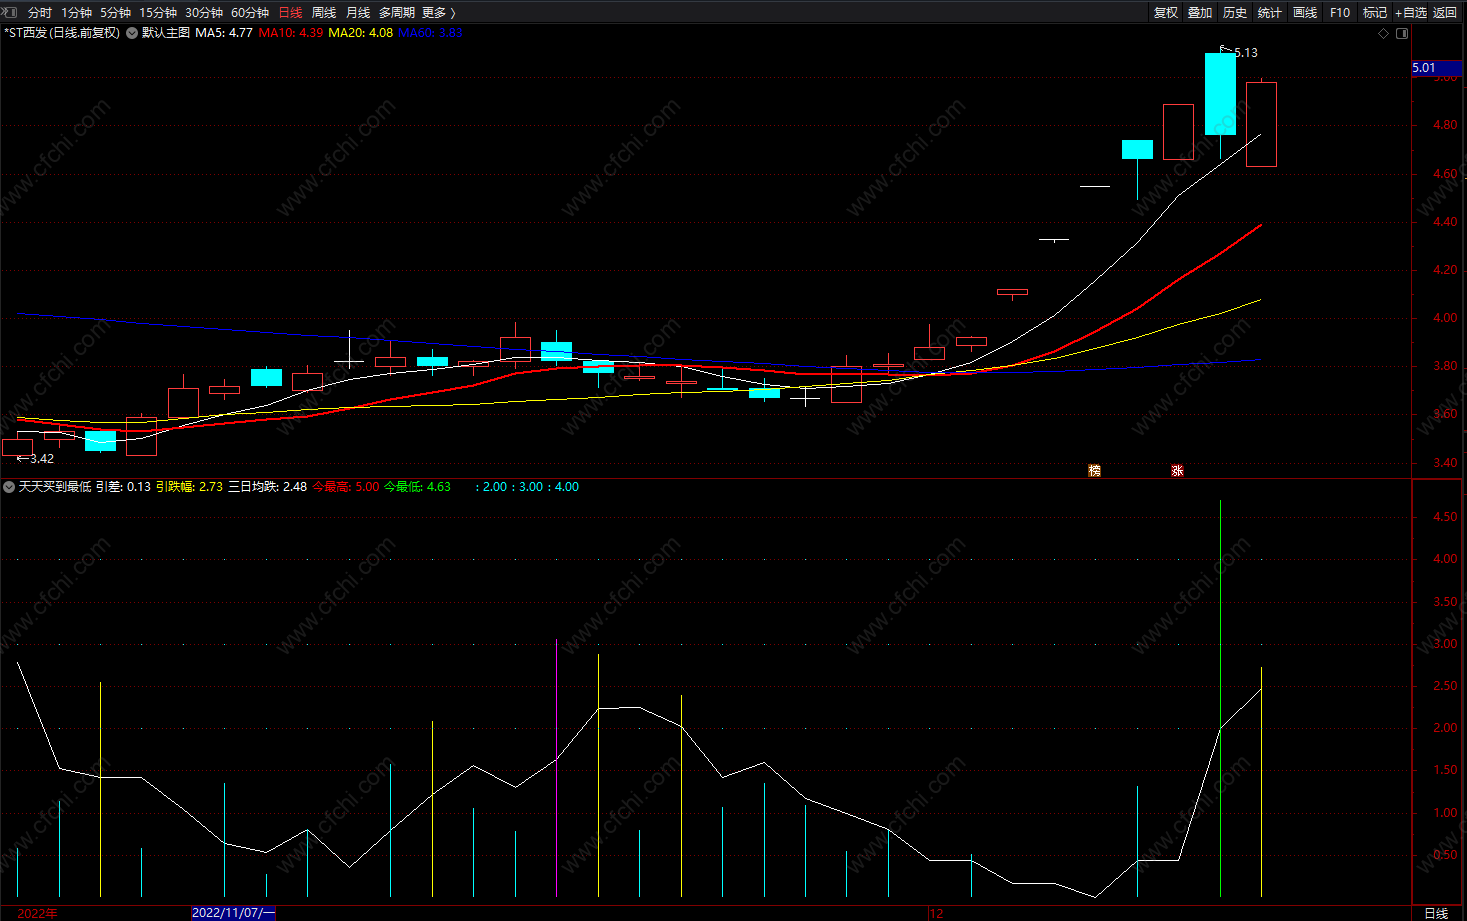Image resolution: width=1467 pixels, height=921 pixels.
Task: Open the main chart 默认主图 dropdown circle
Action: pos(132,33)
